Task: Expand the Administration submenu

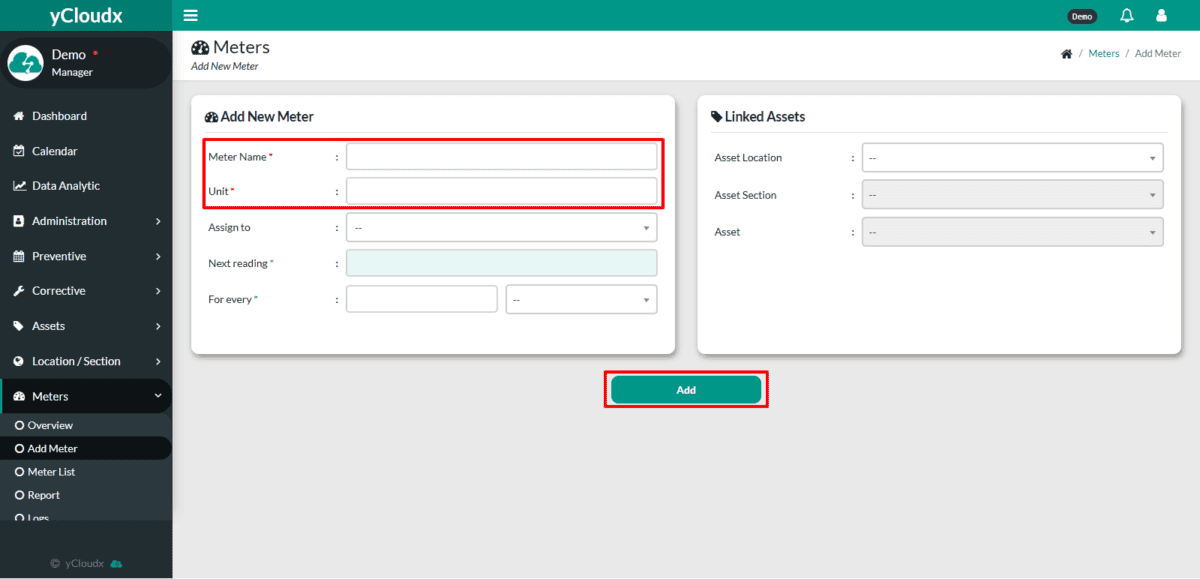Action: click(x=85, y=221)
